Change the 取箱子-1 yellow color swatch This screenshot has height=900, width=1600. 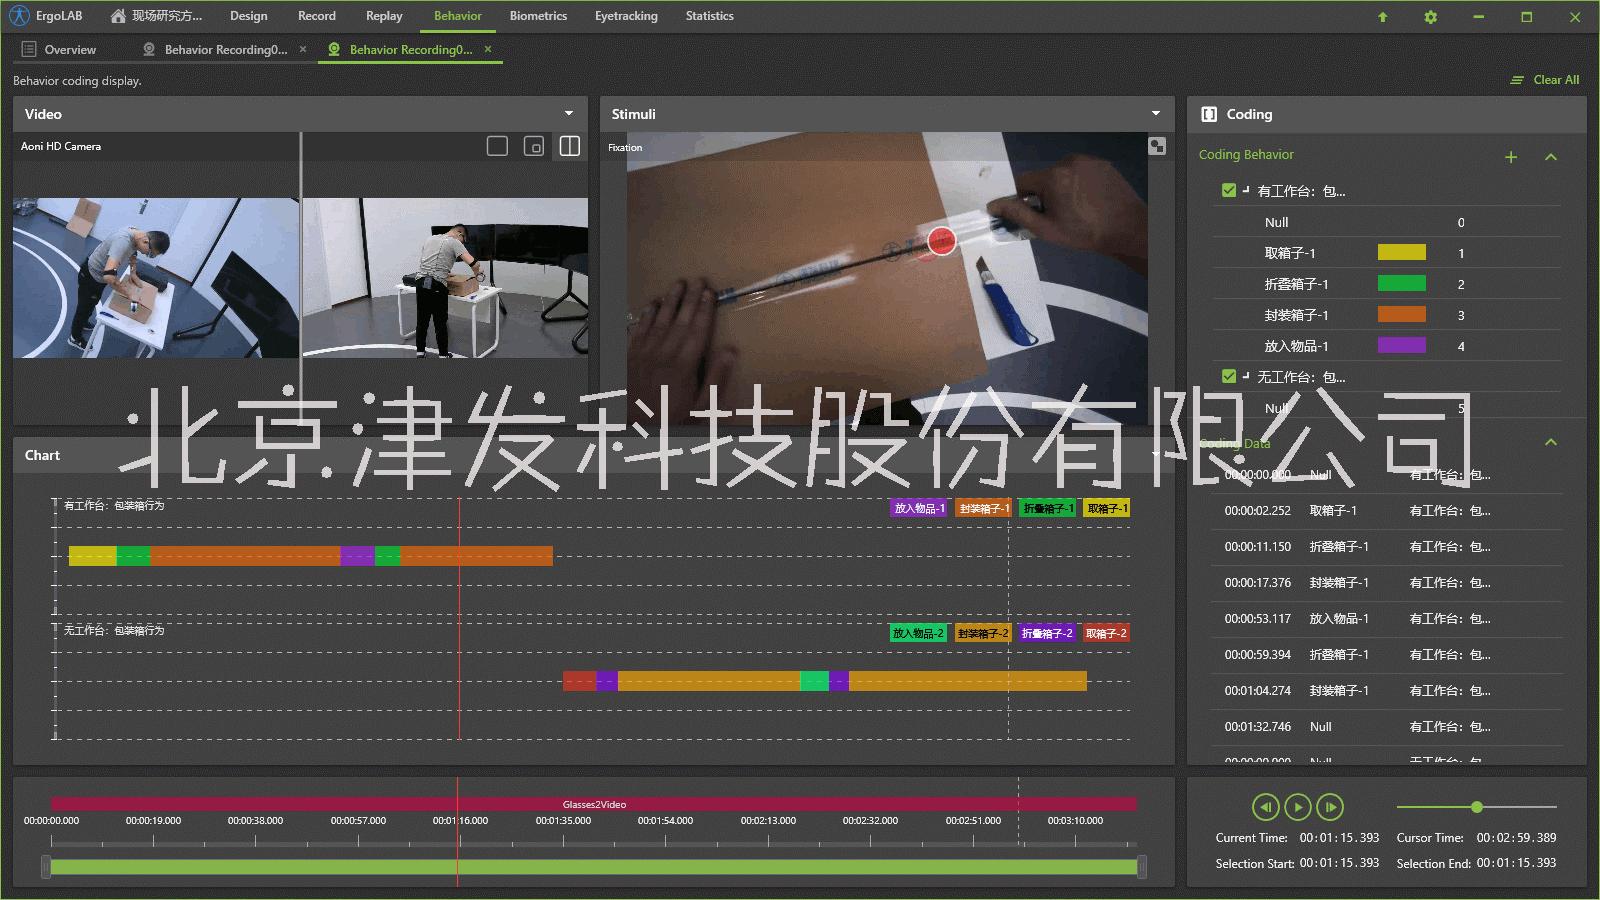point(1402,253)
